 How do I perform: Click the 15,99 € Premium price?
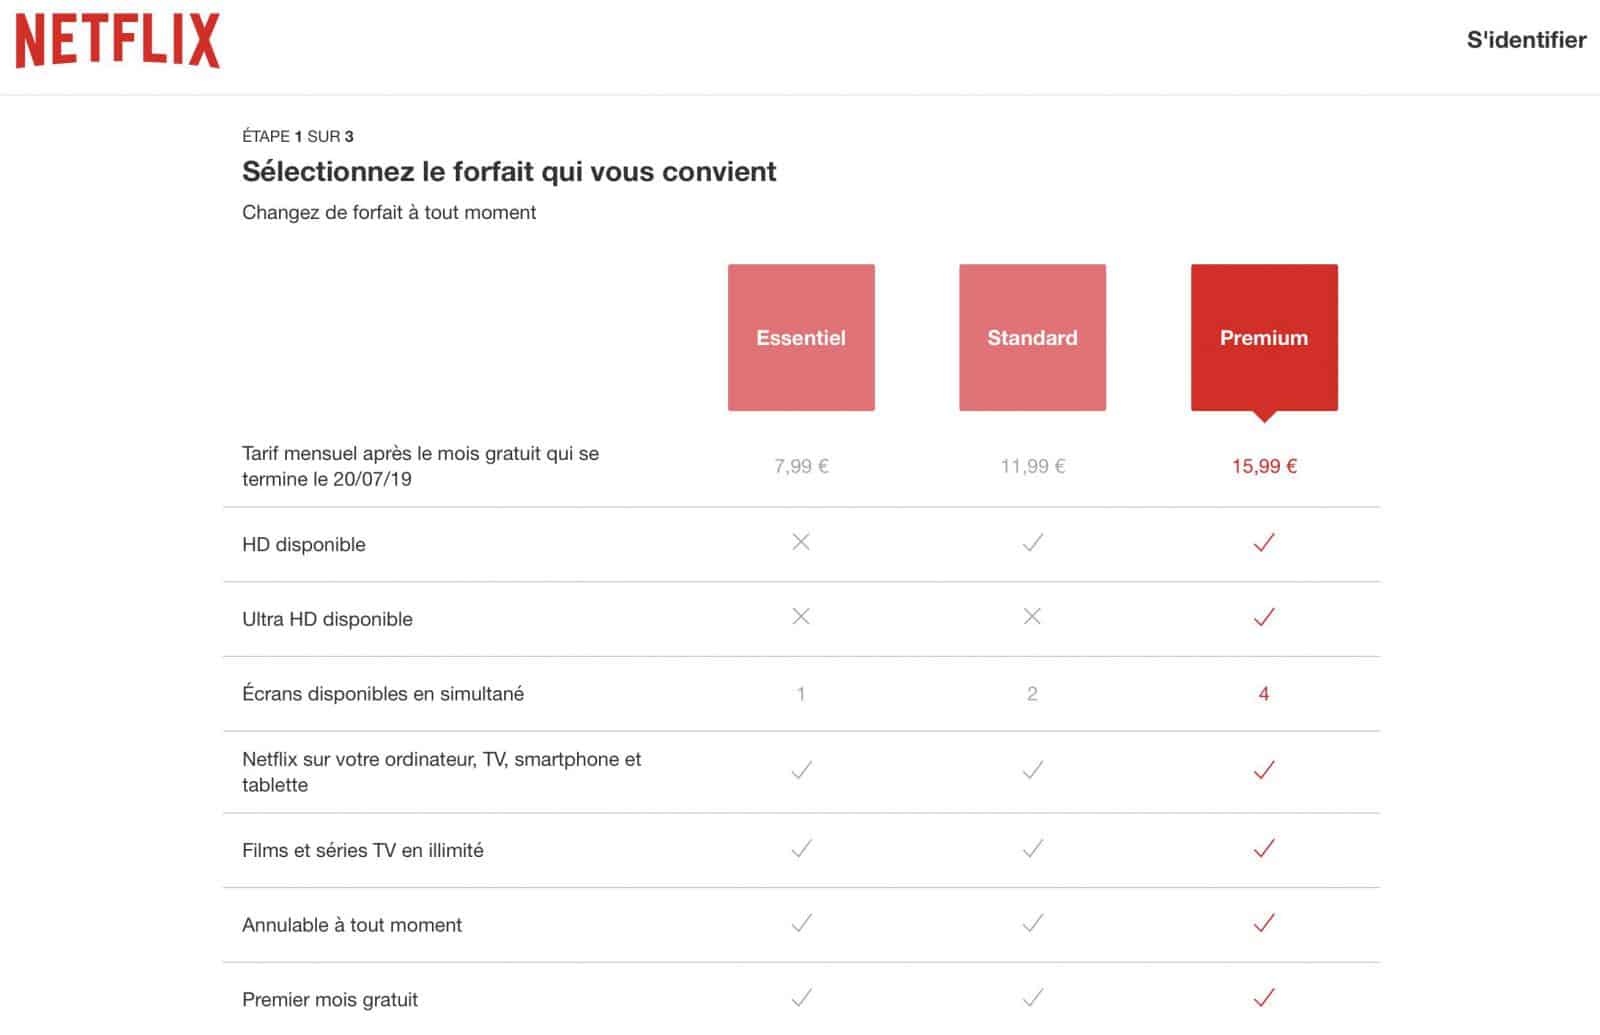[x=1264, y=465]
